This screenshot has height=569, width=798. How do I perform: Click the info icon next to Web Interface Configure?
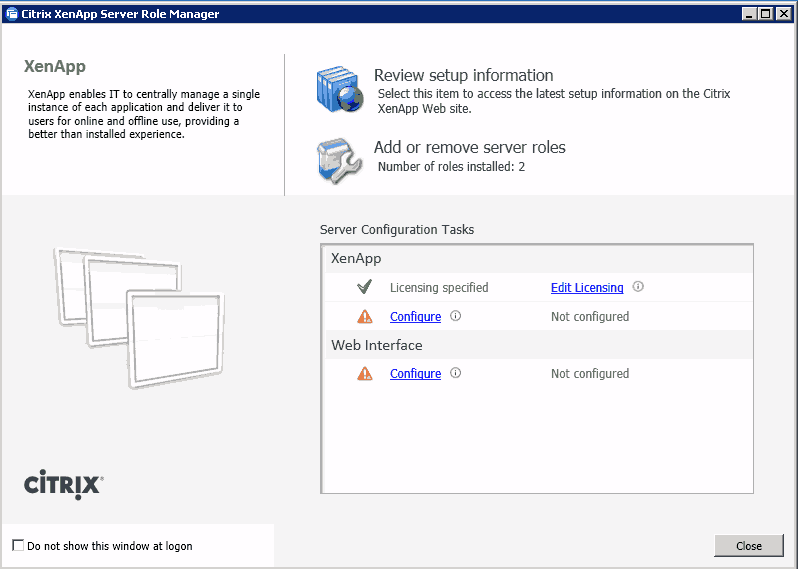(x=455, y=373)
